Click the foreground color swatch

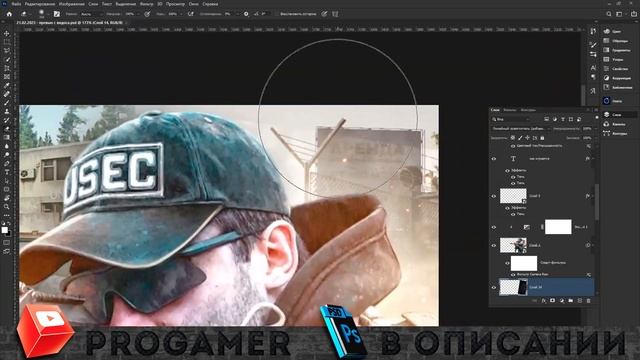4,230
